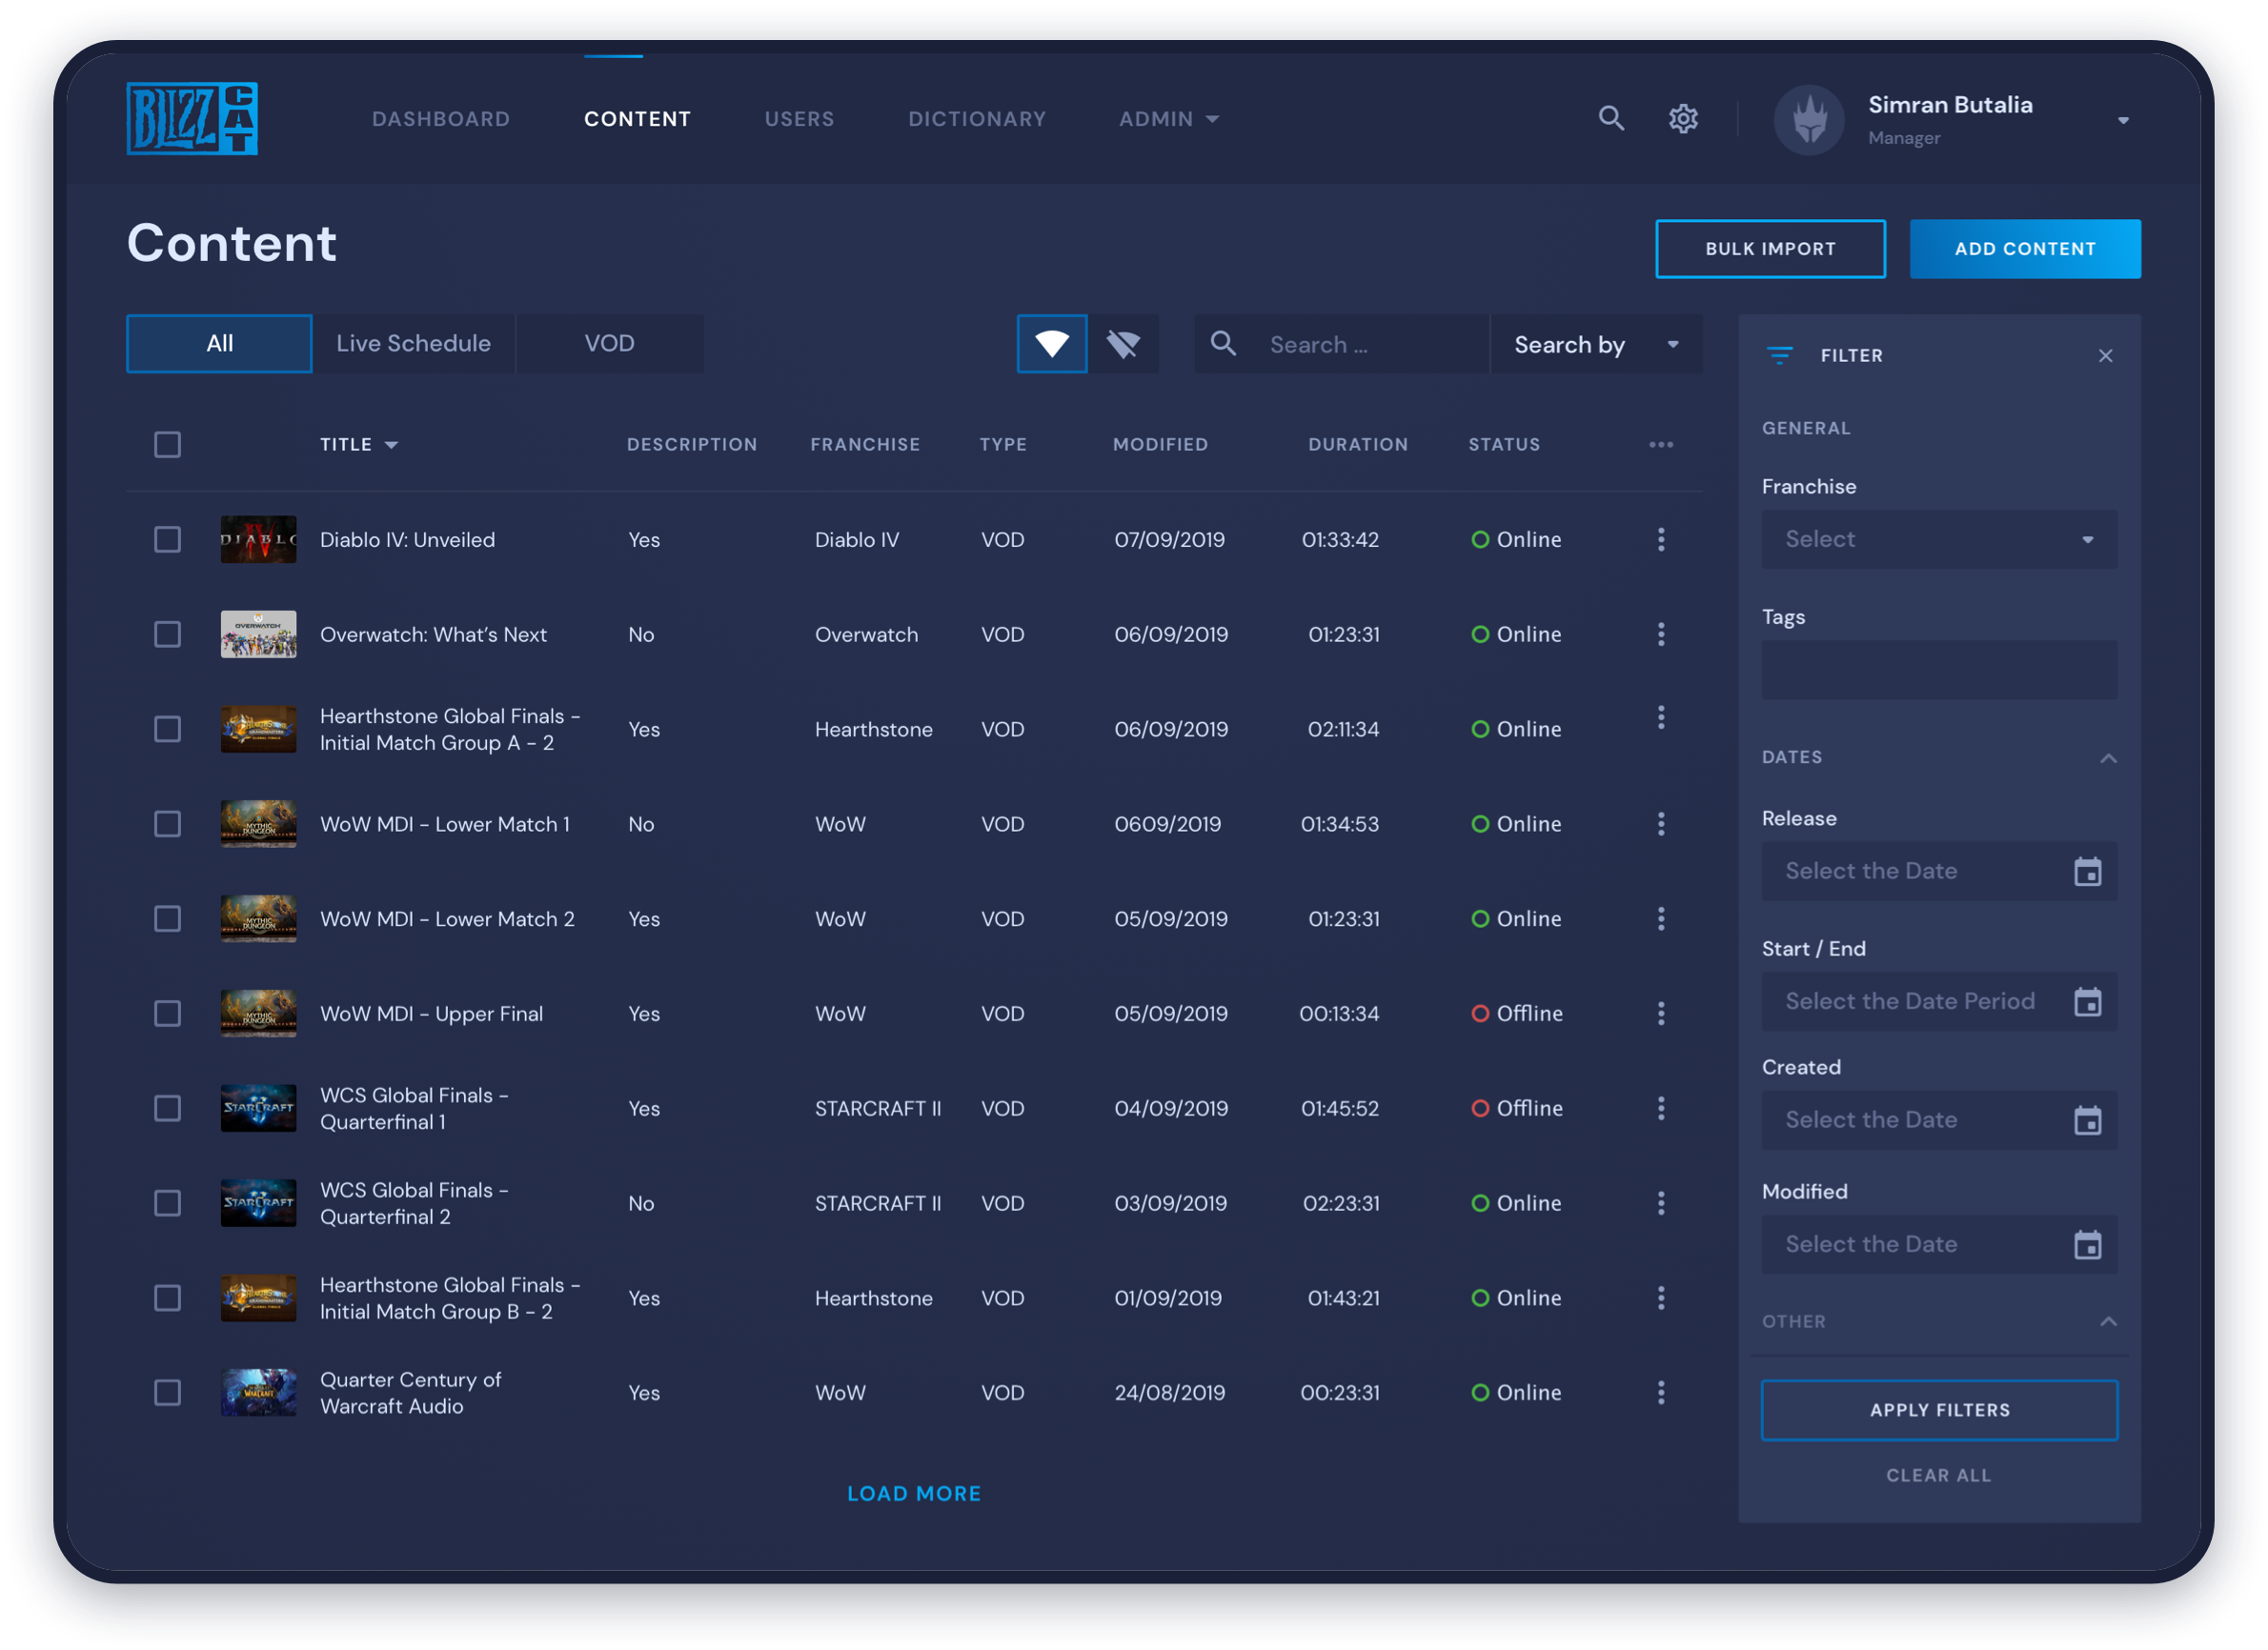2268x1650 pixels.
Task: Click the Bulk Import button
Action: click(x=1770, y=249)
